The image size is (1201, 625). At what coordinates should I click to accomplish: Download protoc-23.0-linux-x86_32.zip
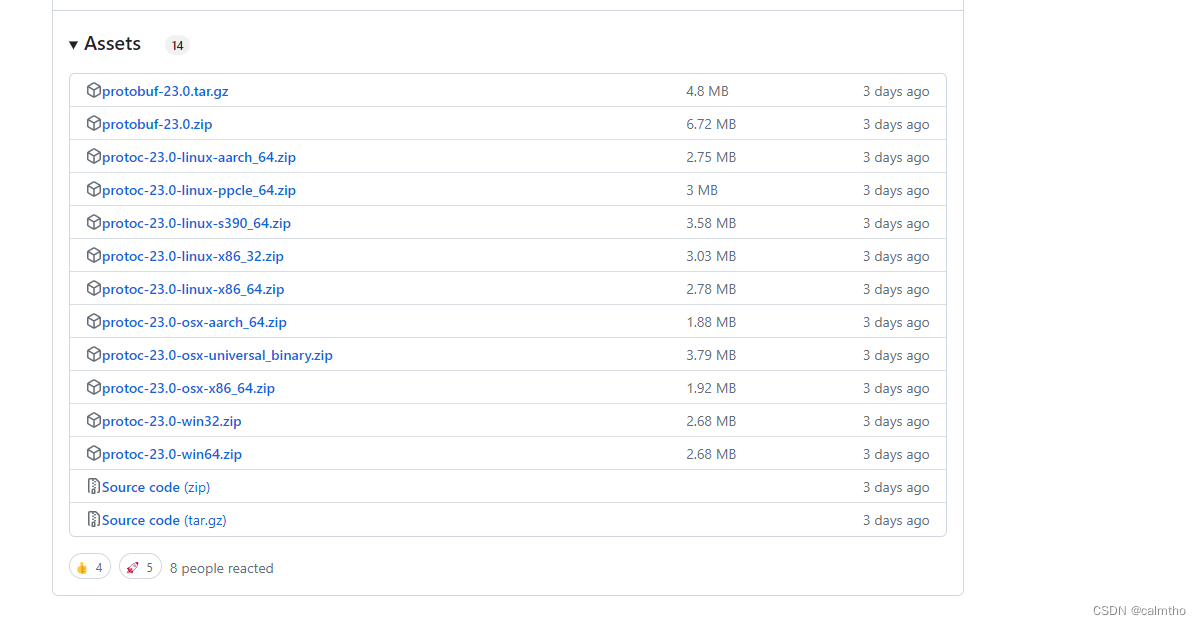(x=193, y=256)
